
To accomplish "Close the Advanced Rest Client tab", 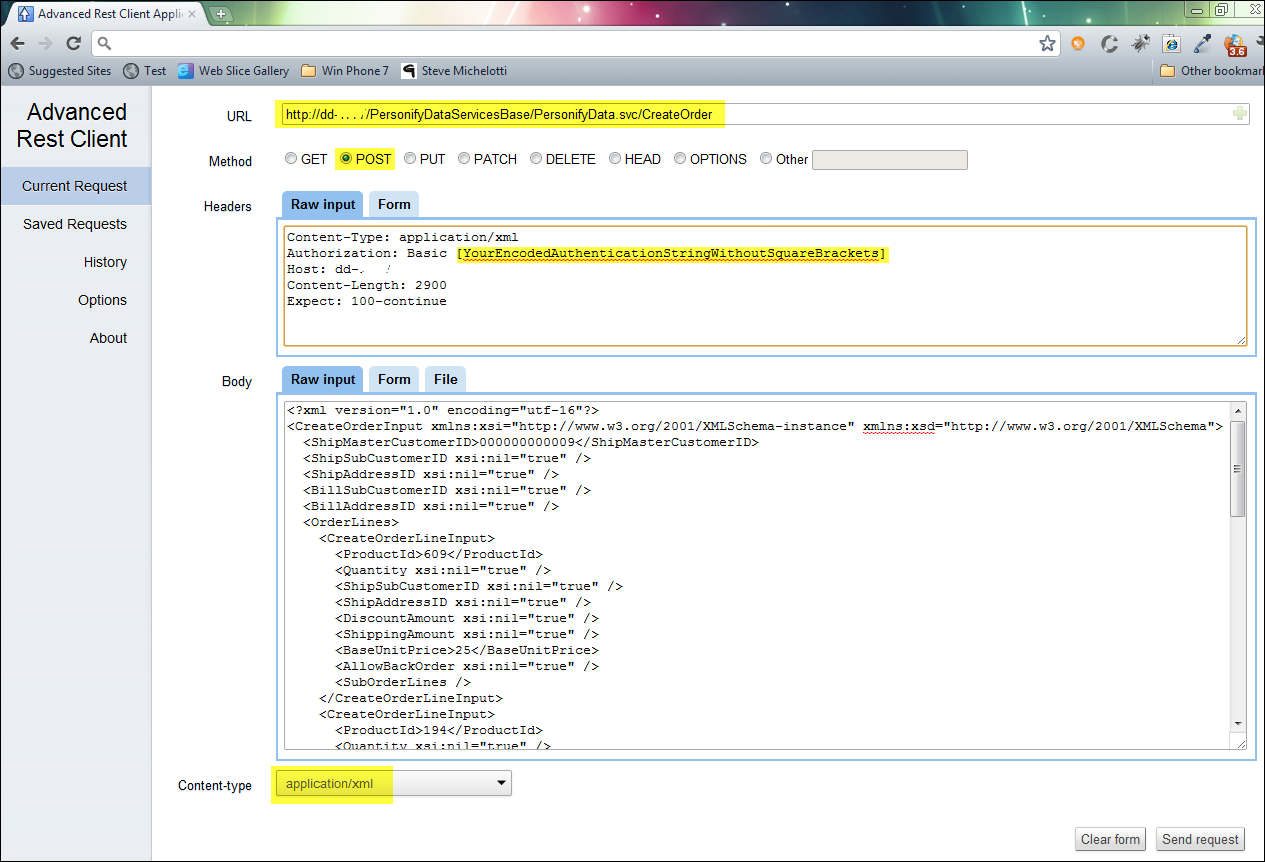I will 193,14.
